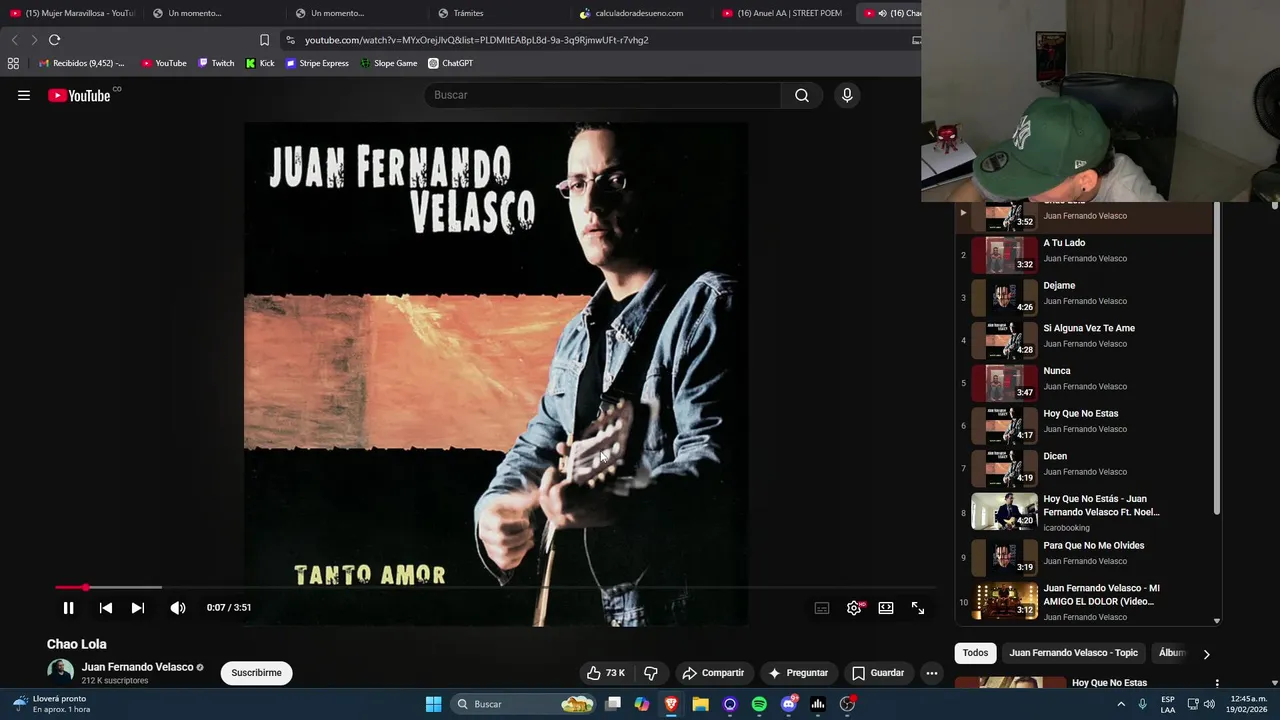The image size is (1280, 720).
Task: Open MI AMIGO EL DOLOR video
Action: pos(1084,602)
